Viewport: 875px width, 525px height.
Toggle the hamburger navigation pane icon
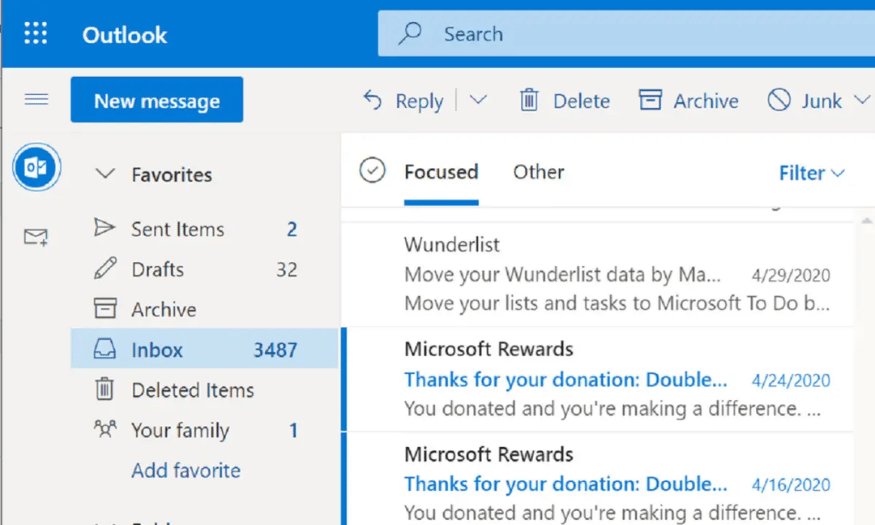pos(36,99)
